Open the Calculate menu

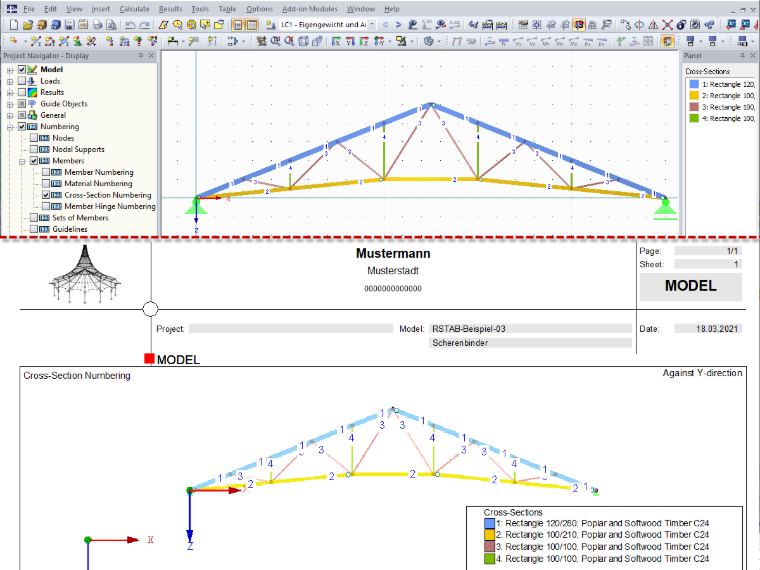134,9
